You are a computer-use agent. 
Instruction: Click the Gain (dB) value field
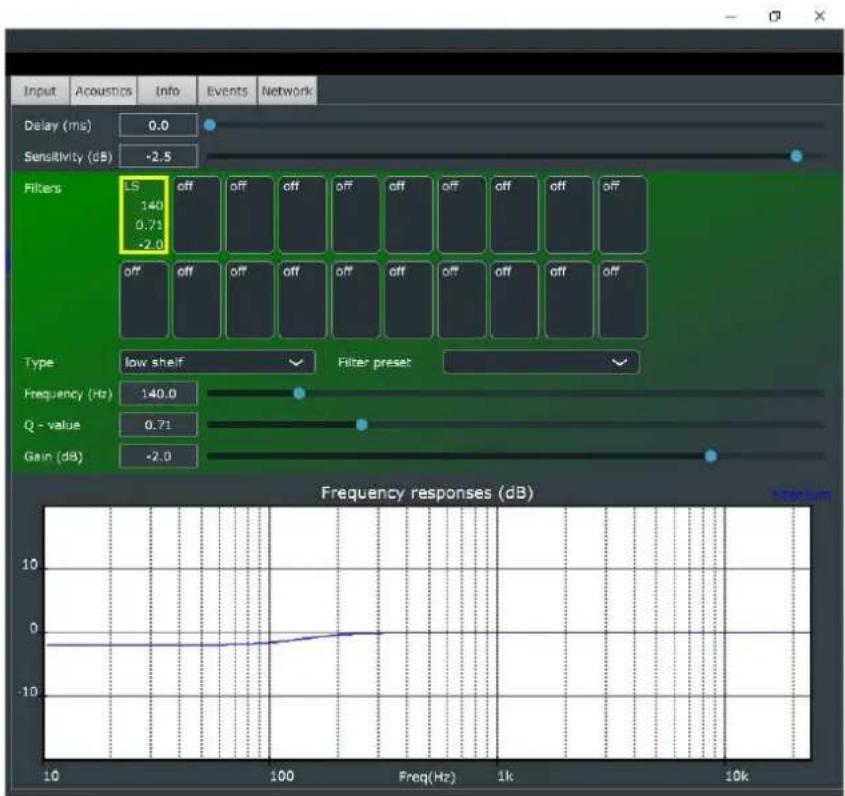pyautogui.click(x=158, y=456)
